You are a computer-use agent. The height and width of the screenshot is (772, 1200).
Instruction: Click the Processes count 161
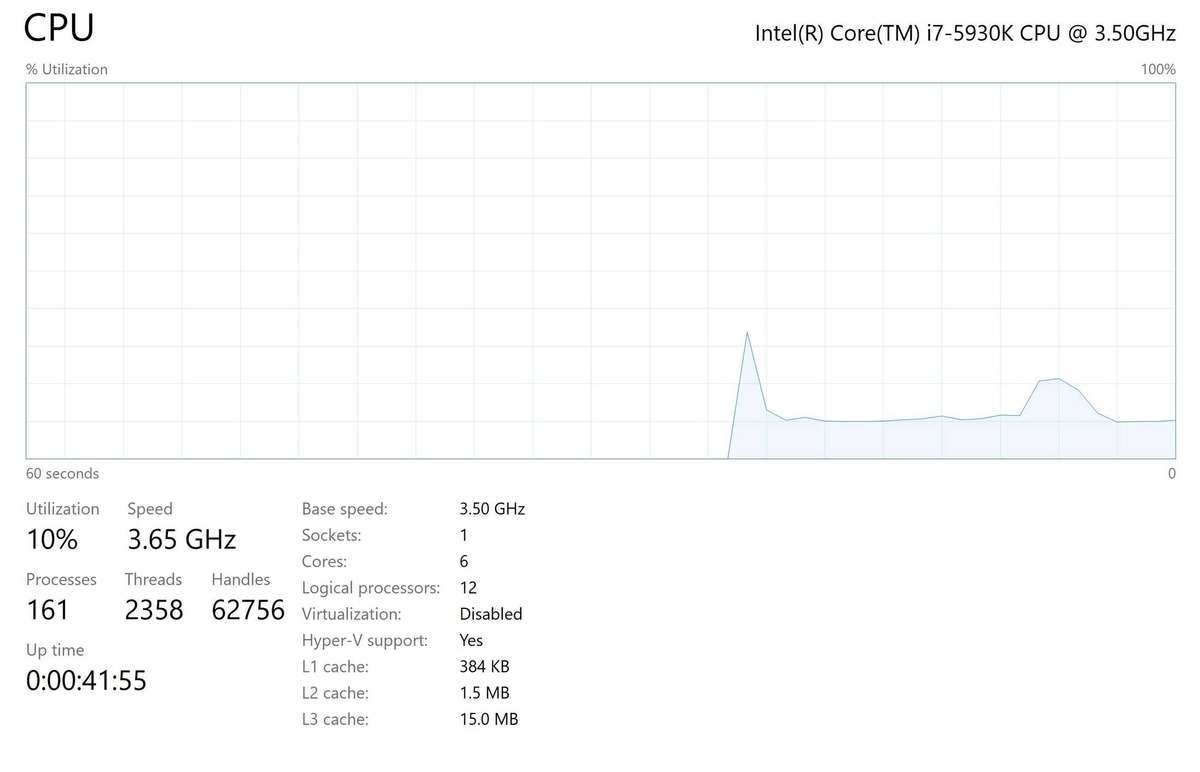pyautogui.click(x=48, y=610)
